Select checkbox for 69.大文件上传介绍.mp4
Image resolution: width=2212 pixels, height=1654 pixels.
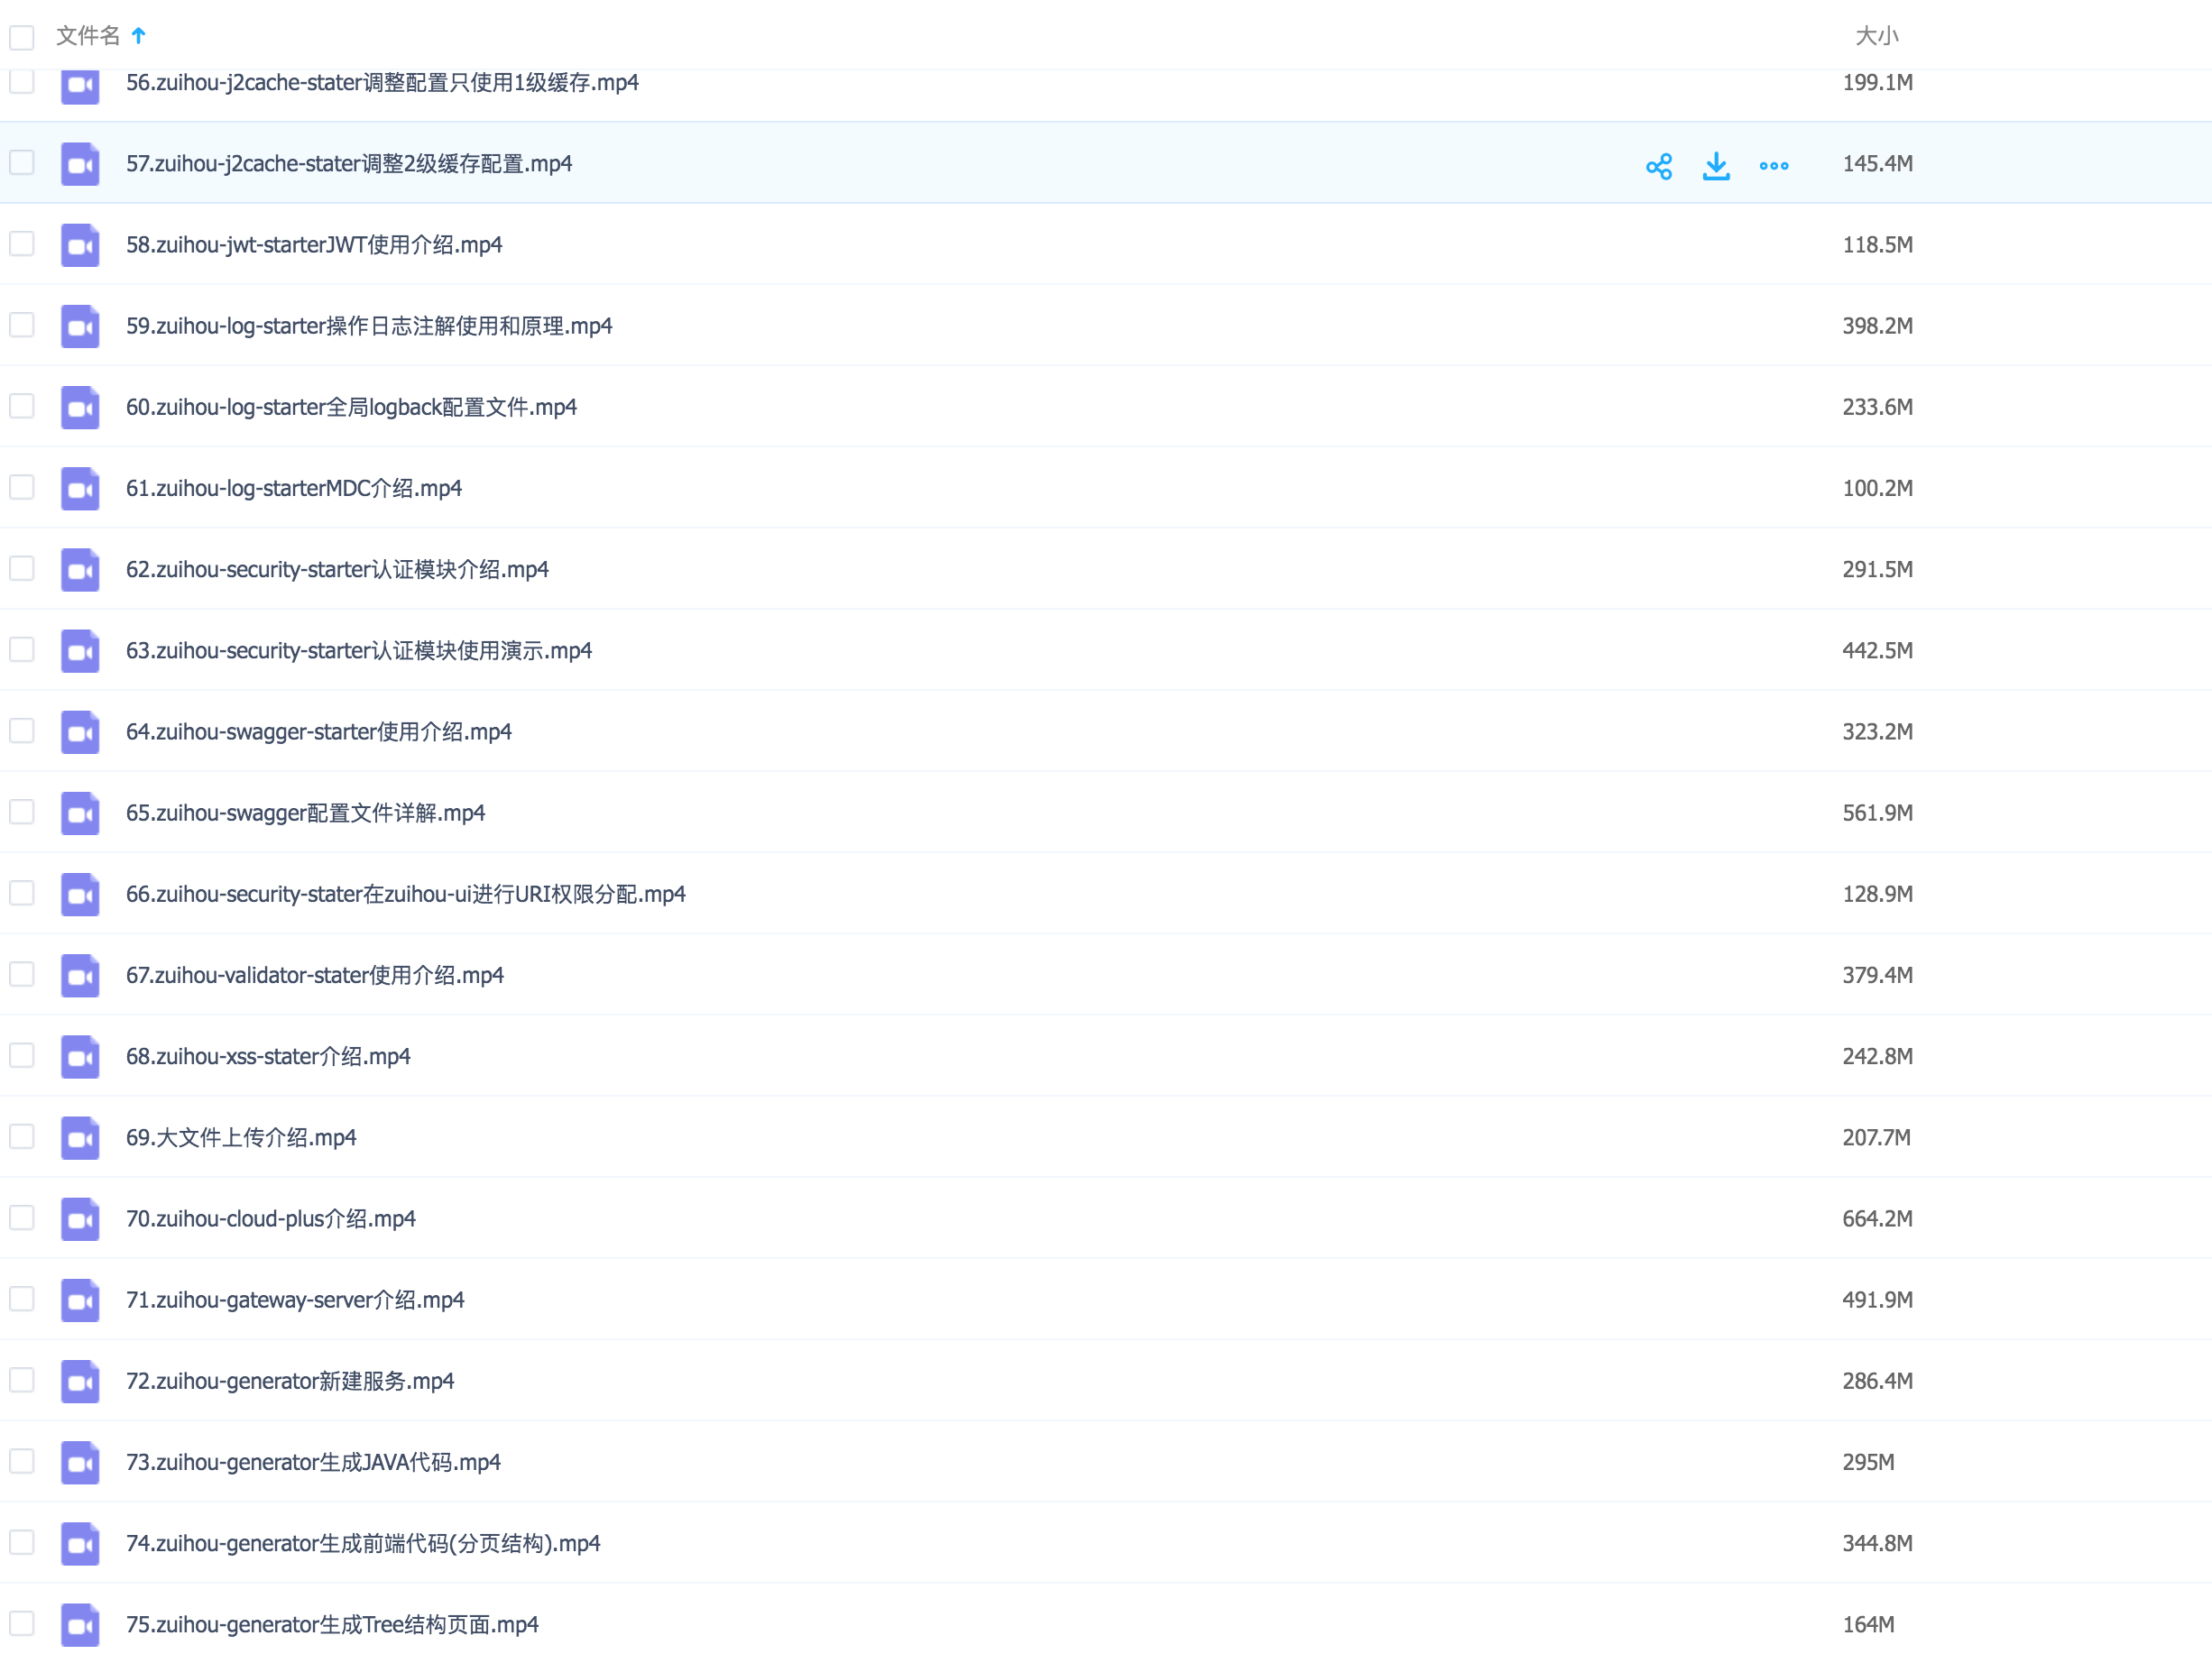pos(22,1137)
